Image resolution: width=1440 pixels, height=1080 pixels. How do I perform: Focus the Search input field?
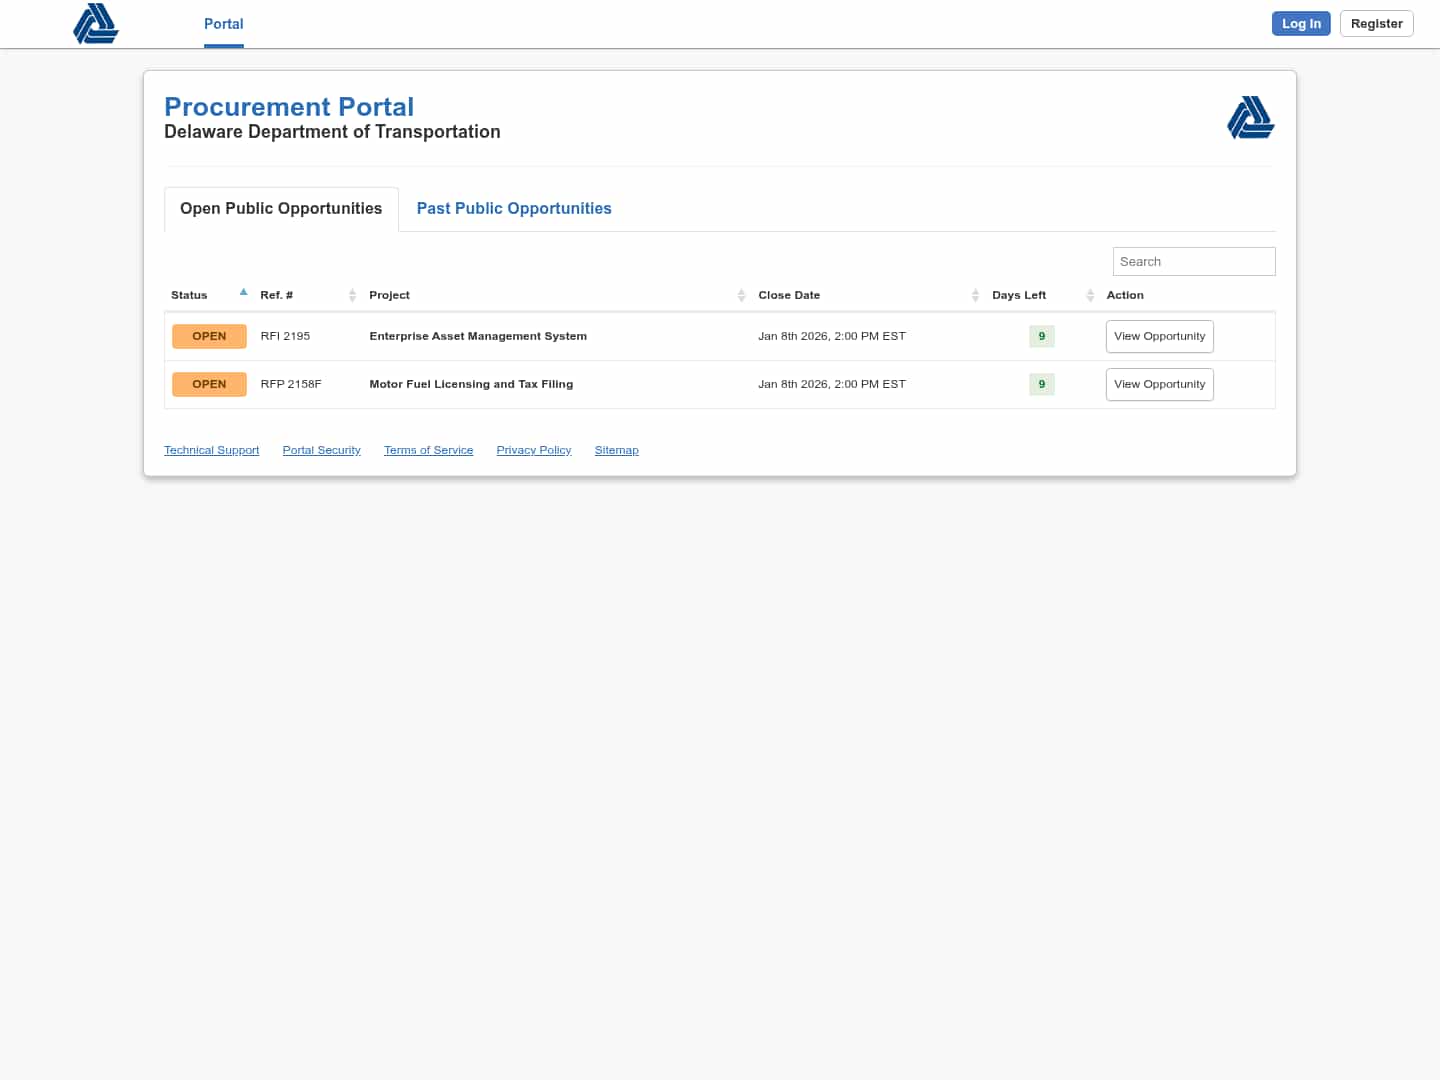(x=1193, y=261)
